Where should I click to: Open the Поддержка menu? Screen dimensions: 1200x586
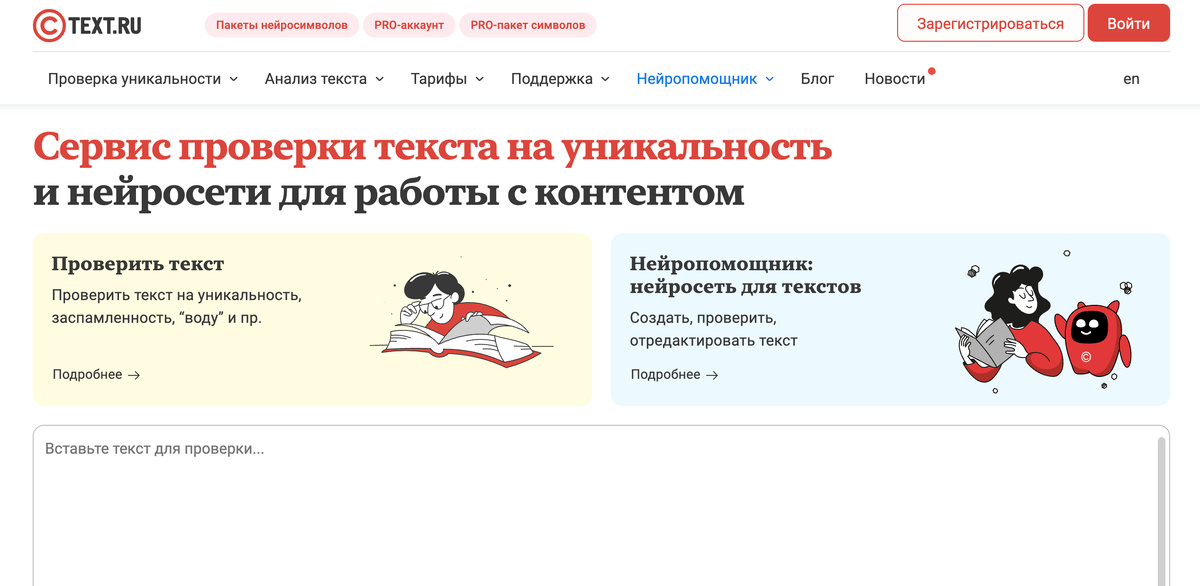[560, 79]
